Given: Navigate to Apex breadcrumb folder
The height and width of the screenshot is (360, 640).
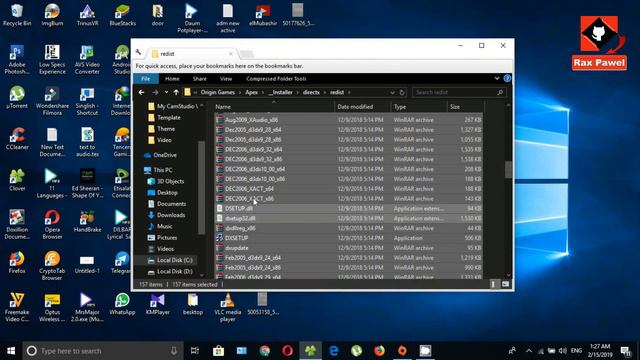Looking at the screenshot, I should coord(251,93).
